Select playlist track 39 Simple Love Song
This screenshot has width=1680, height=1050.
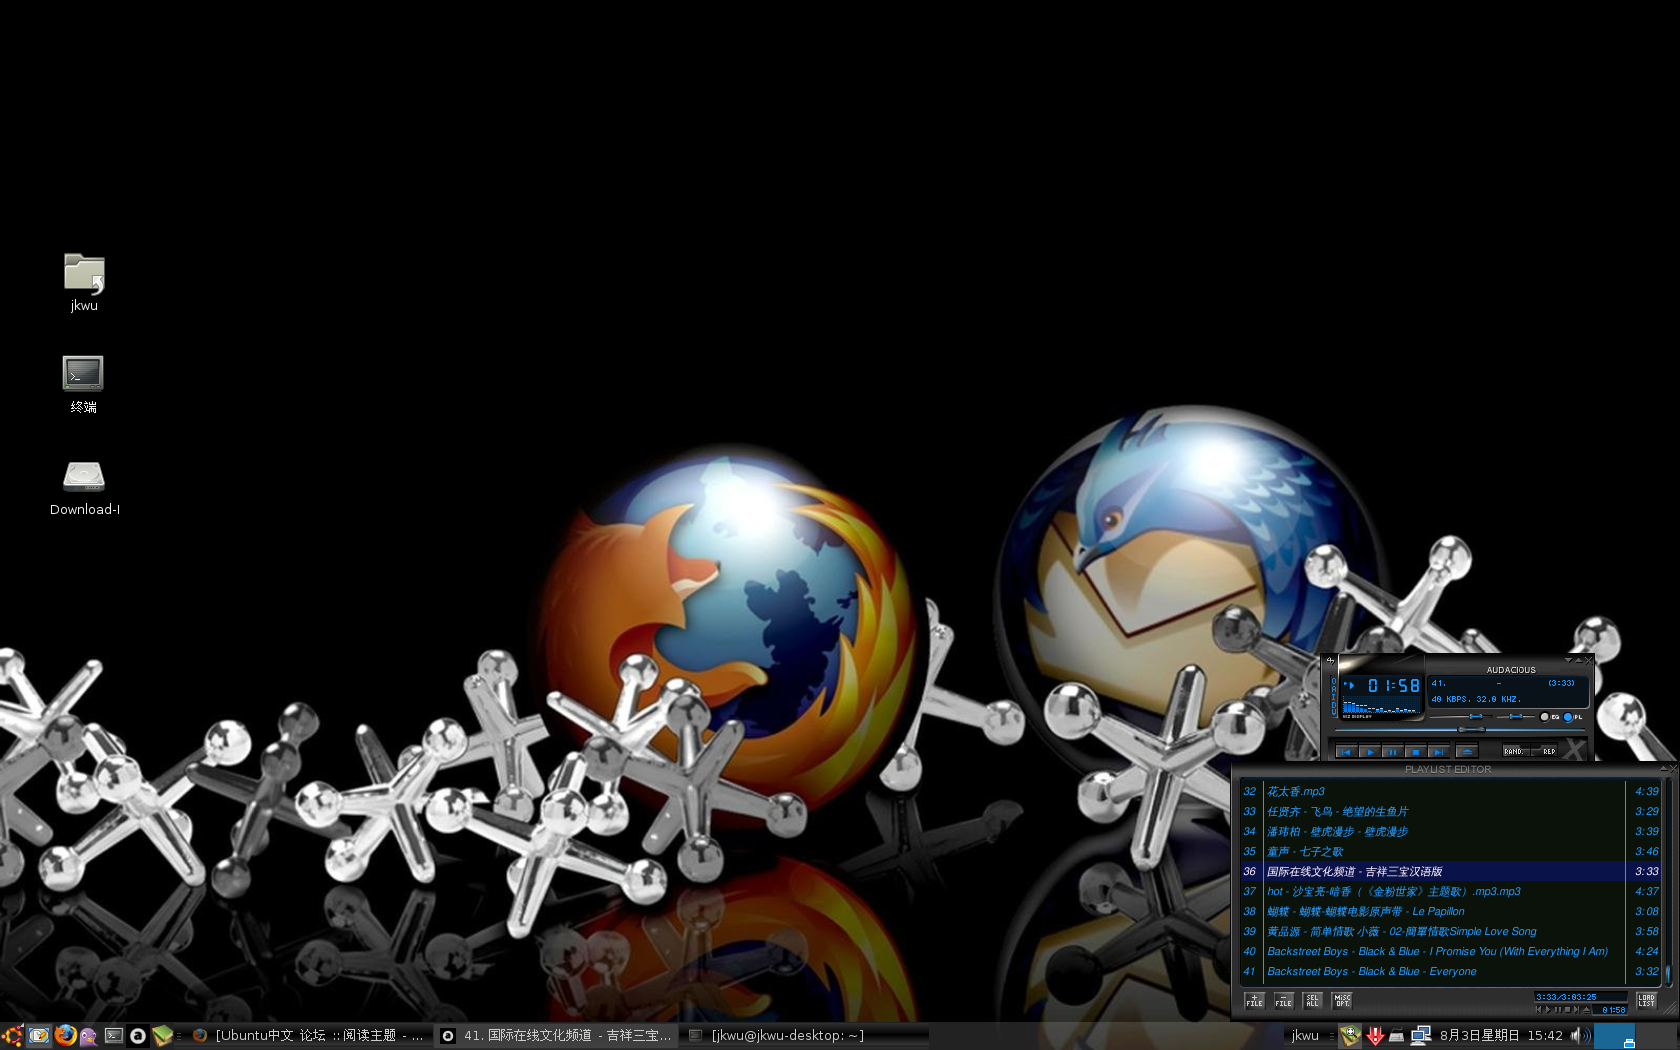click(1450, 931)
